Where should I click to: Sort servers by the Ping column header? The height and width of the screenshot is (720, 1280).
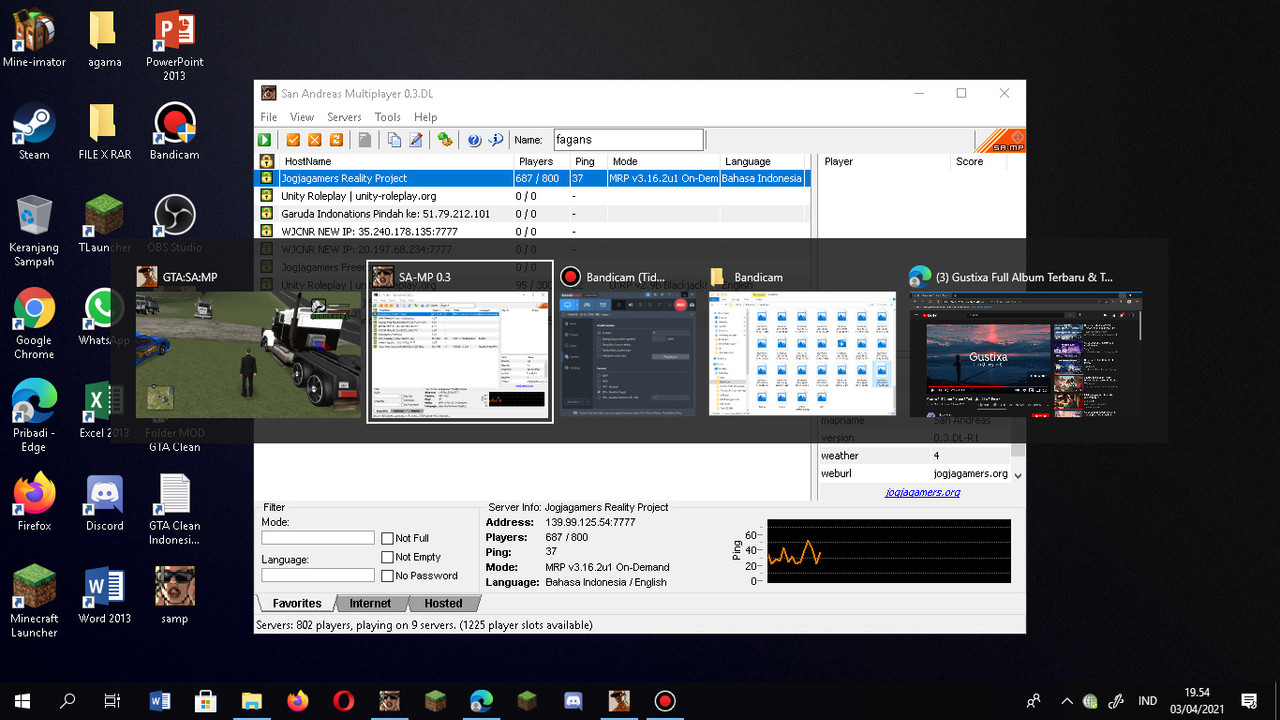point(589,161)
